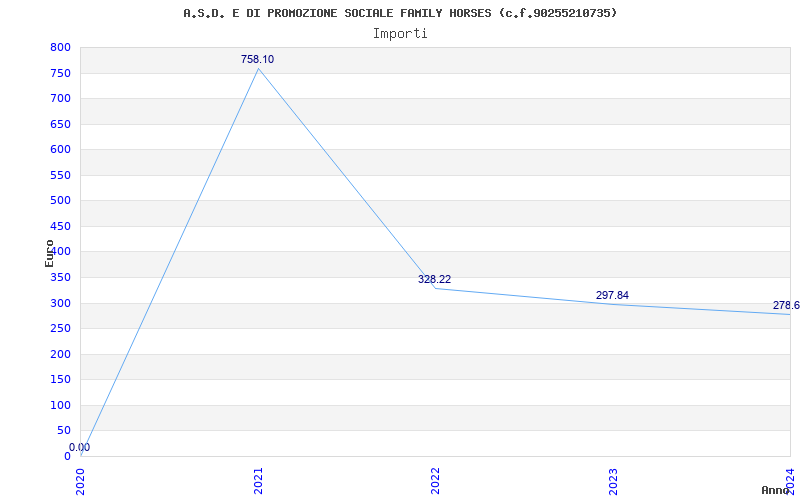The width and height of the screenshot is (800, 500).
Task: Click the 800 y-axis tick label
Action: [60, 47]
